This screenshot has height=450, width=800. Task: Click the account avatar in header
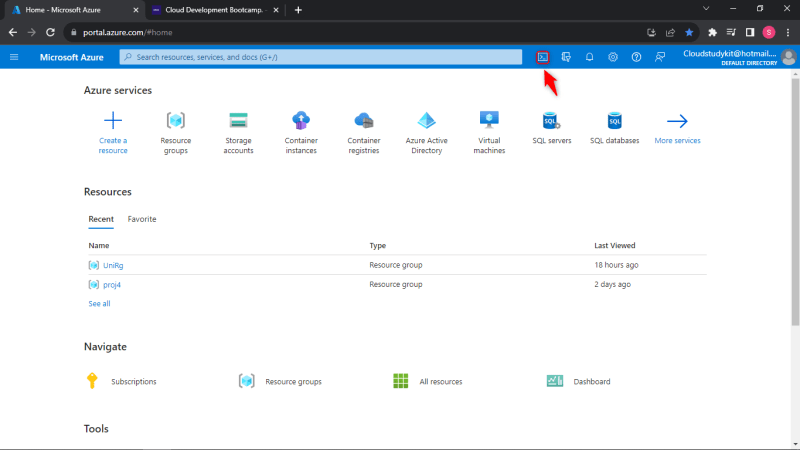click(788, 57)
